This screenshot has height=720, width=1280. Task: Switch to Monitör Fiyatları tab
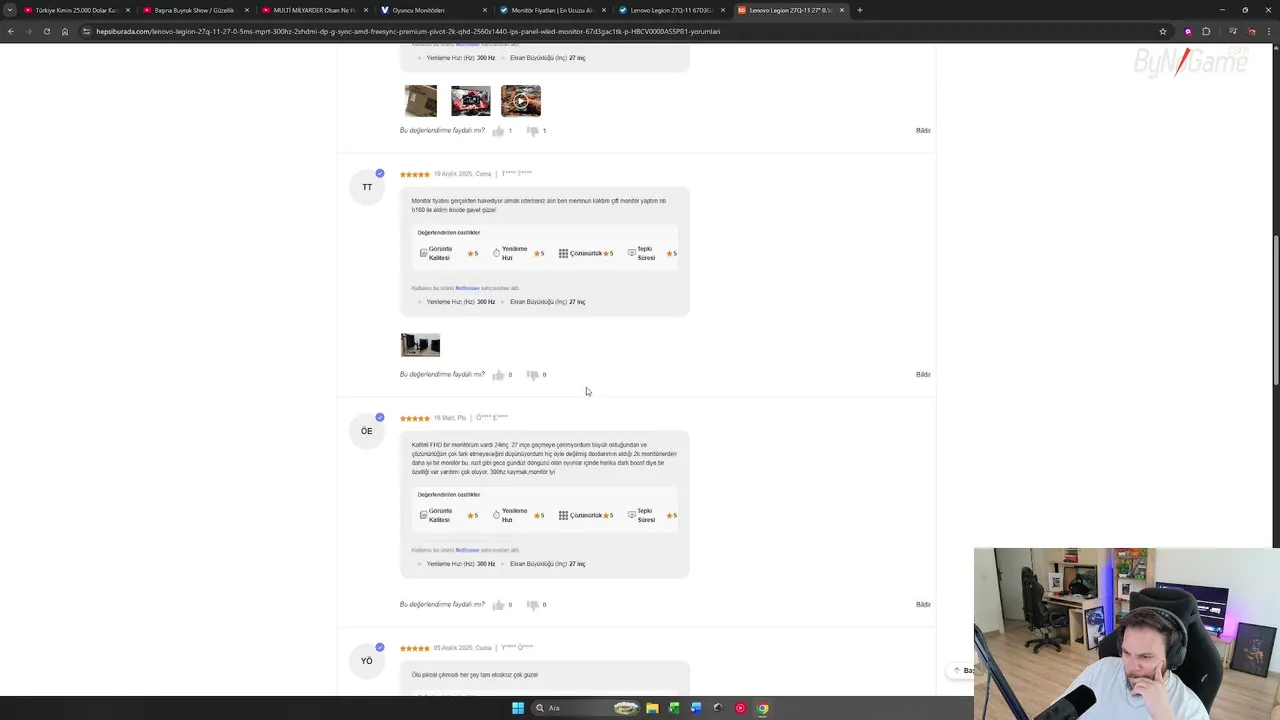pos(552,10)
